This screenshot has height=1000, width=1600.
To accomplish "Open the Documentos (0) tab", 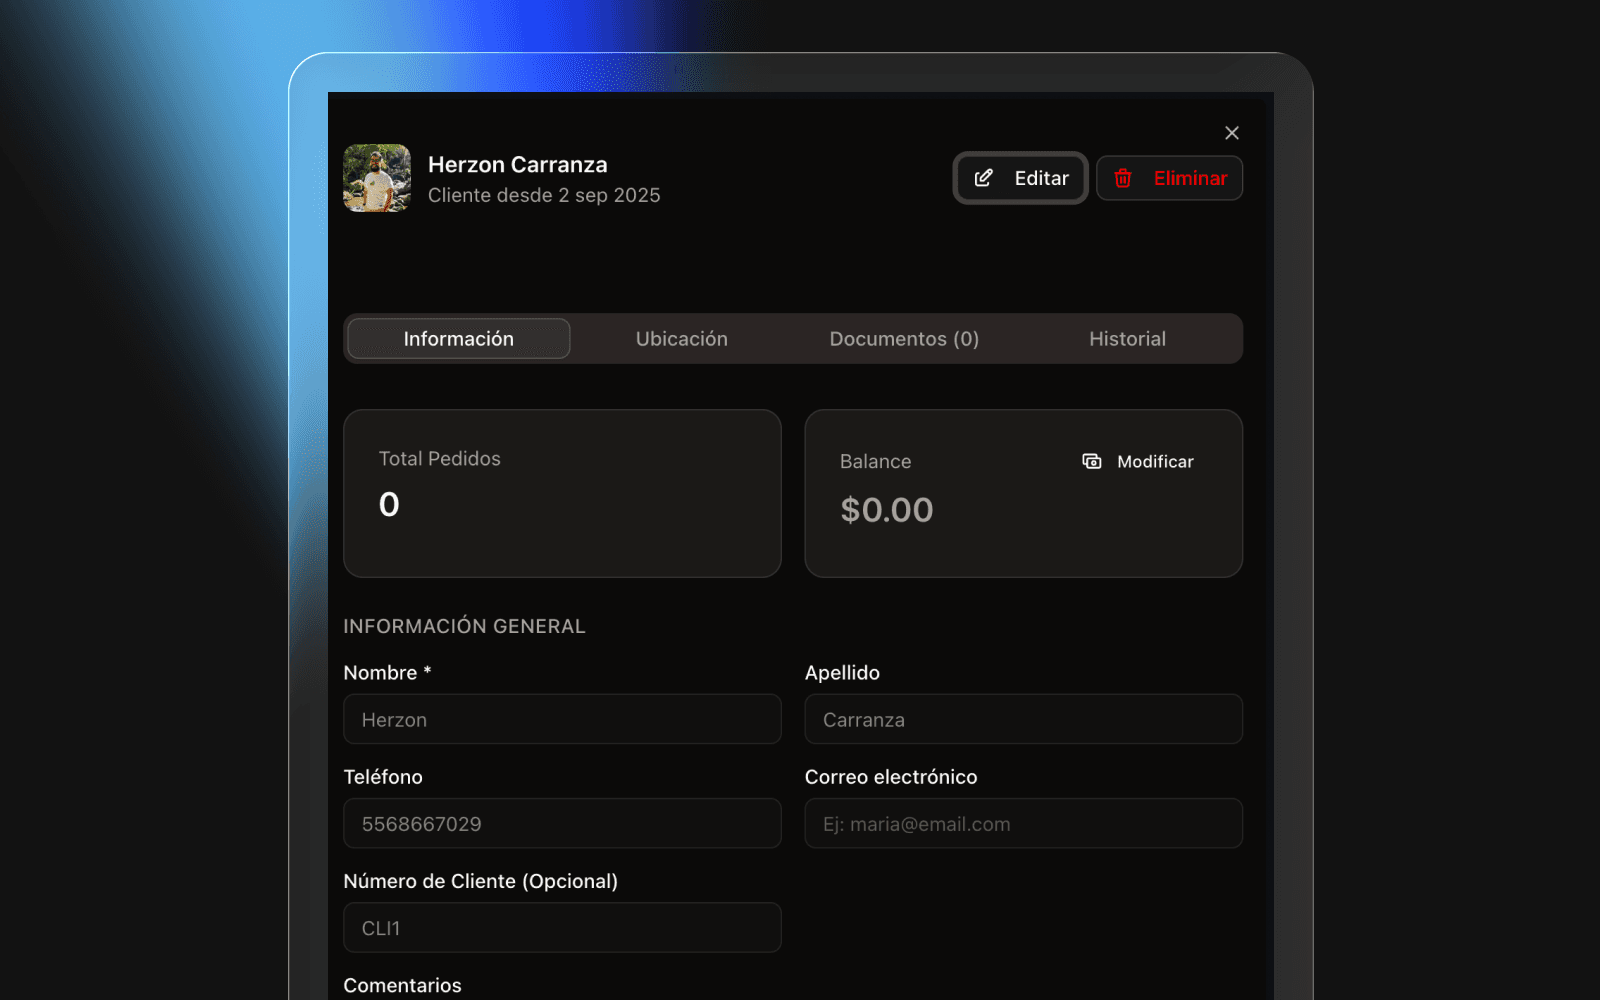I will tap(904, 339).
